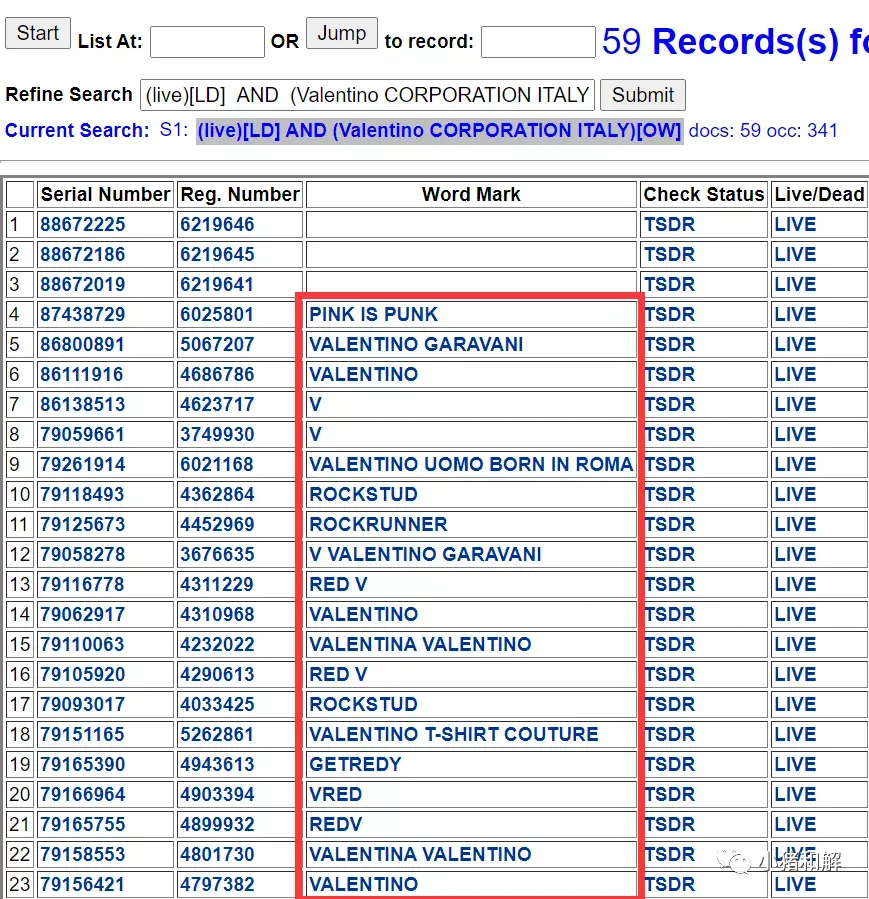Open VALENTINO GARAVANI trademark record

pos(416,345)
